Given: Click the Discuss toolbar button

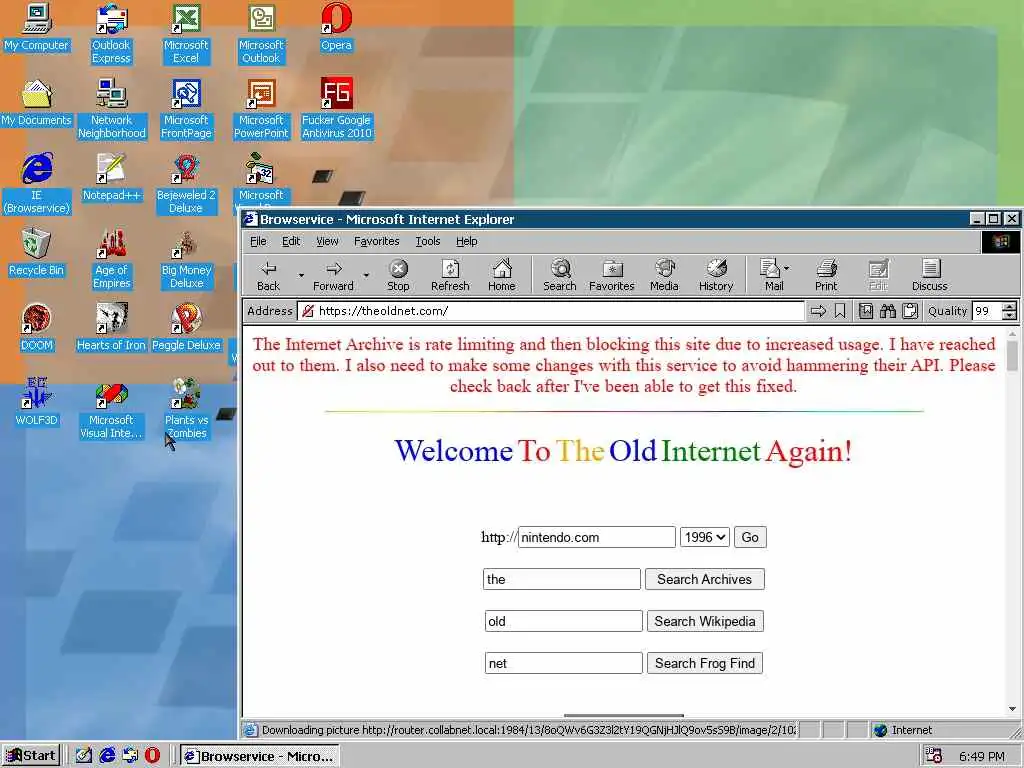Looking at the screenshot, I should (x=929, y=276).
